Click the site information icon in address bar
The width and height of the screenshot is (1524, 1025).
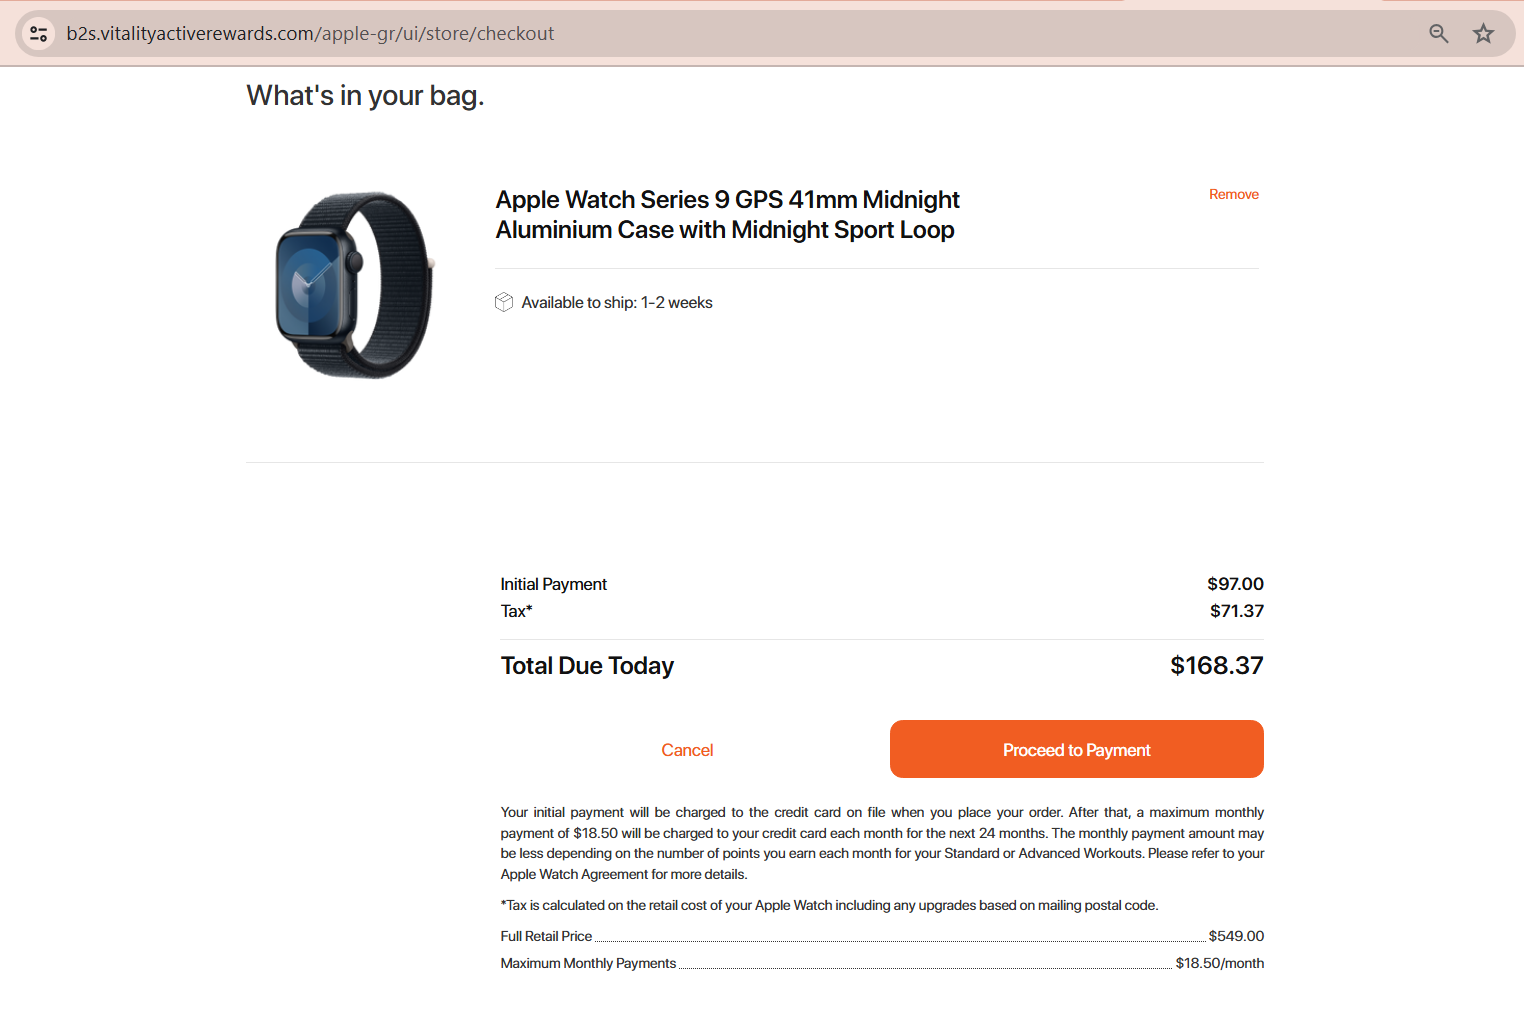(x=39, y=34)
